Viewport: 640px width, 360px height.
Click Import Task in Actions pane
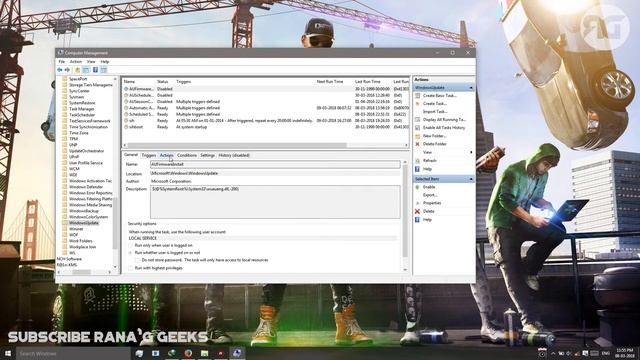[435, 111]
